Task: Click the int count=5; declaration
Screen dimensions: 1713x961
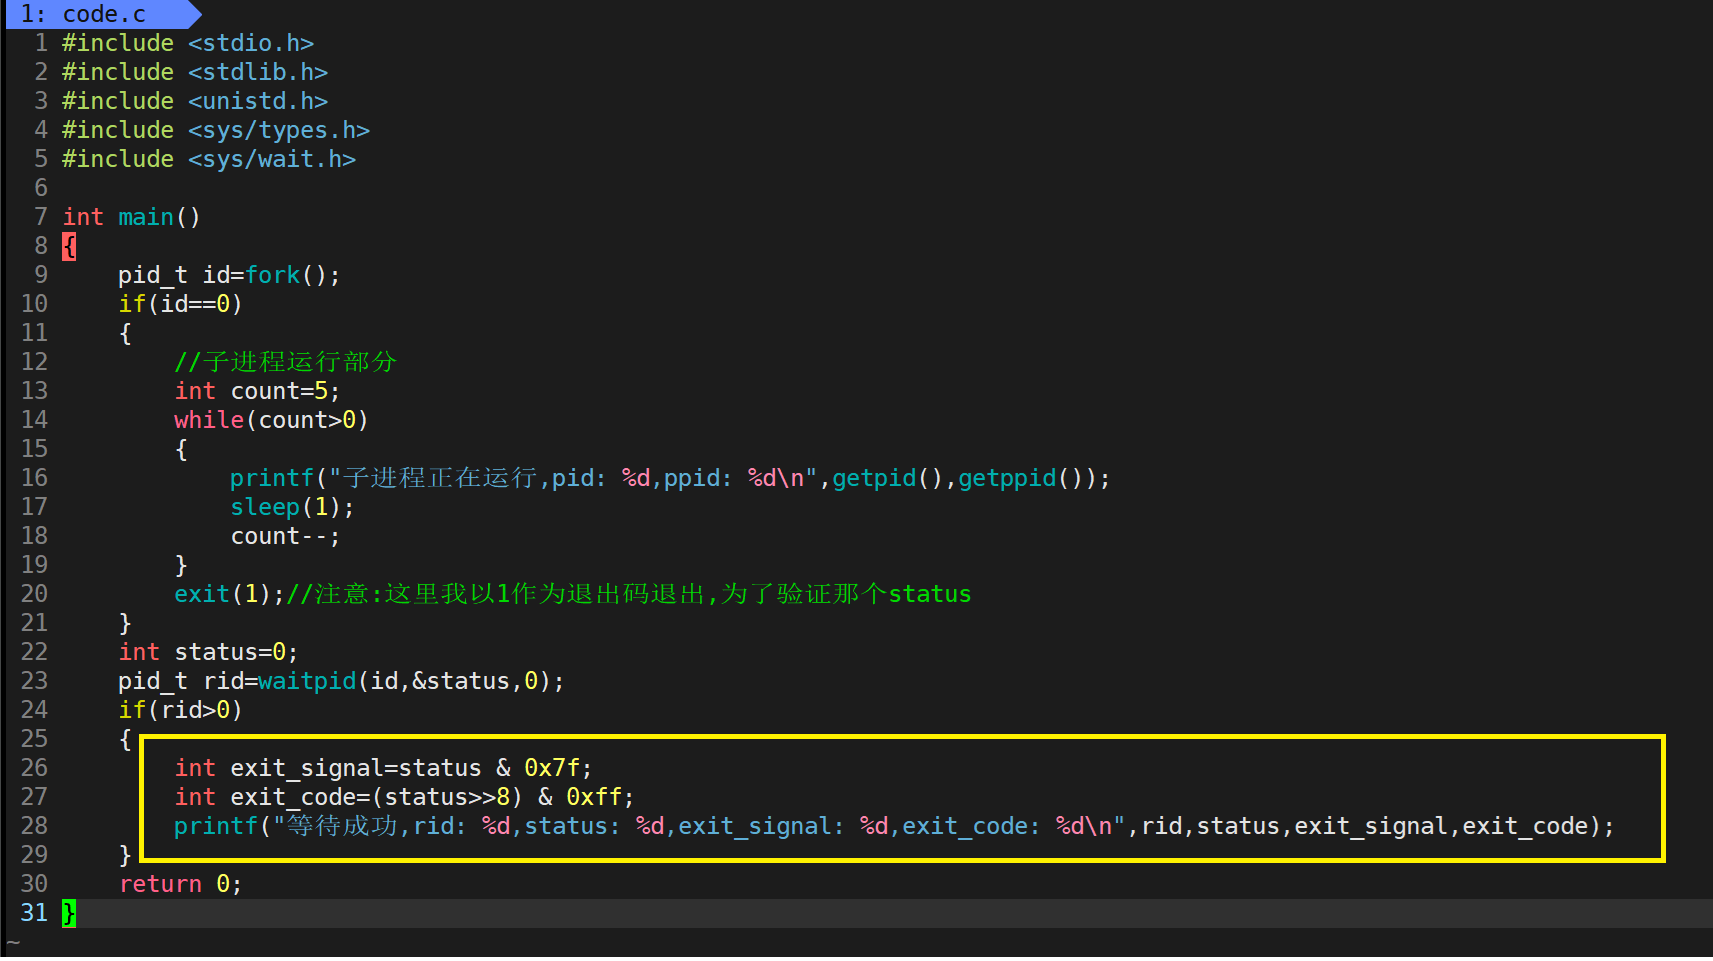Action: (257, 391)
